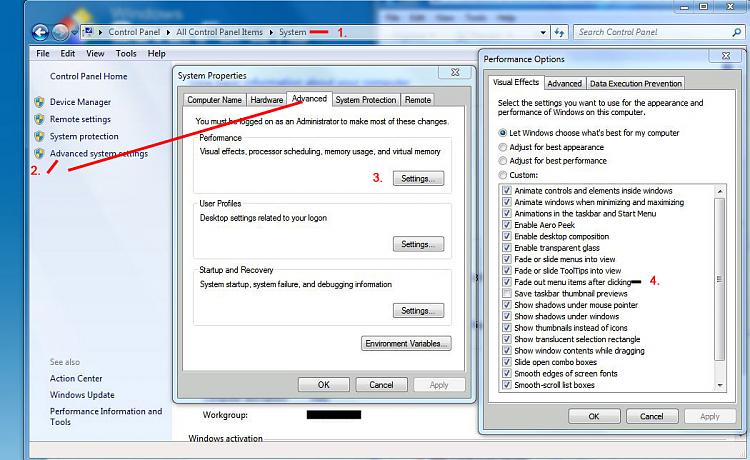Click the shield icon beside Remote settings
750x460 pixels.
tap(39, 119)
